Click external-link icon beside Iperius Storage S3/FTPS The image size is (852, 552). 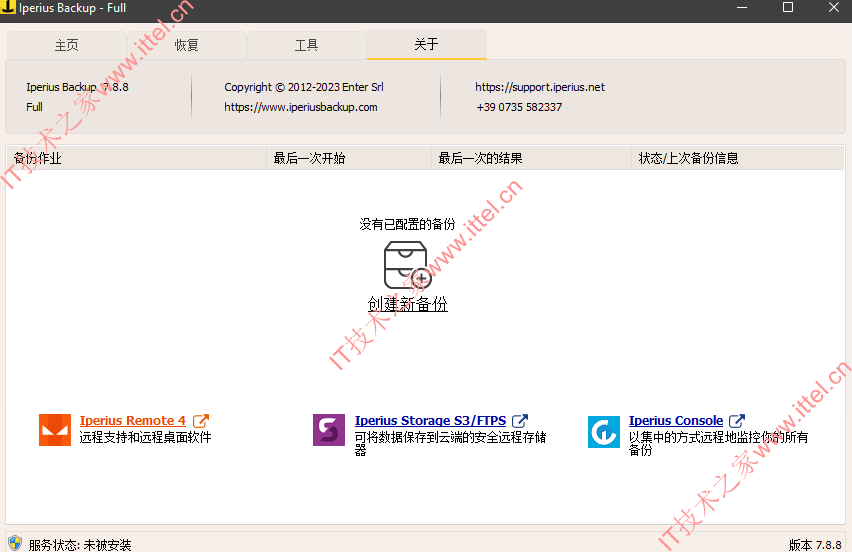(520, 421)
